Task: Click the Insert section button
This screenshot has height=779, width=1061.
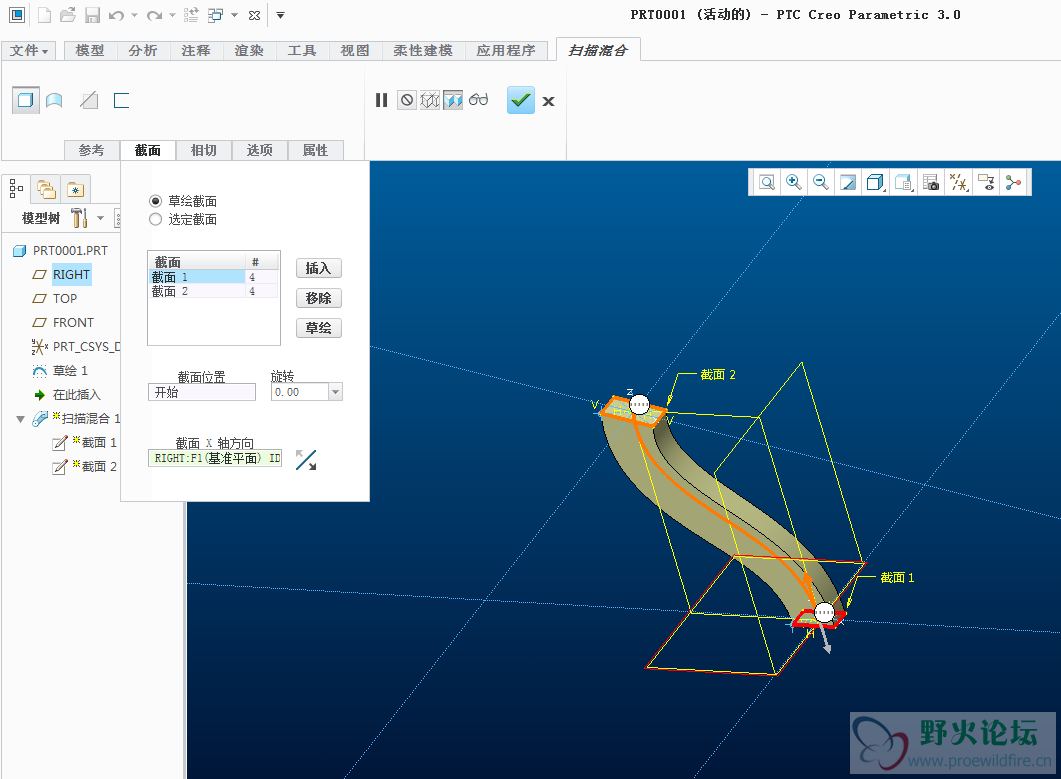Action: point(319,268)
